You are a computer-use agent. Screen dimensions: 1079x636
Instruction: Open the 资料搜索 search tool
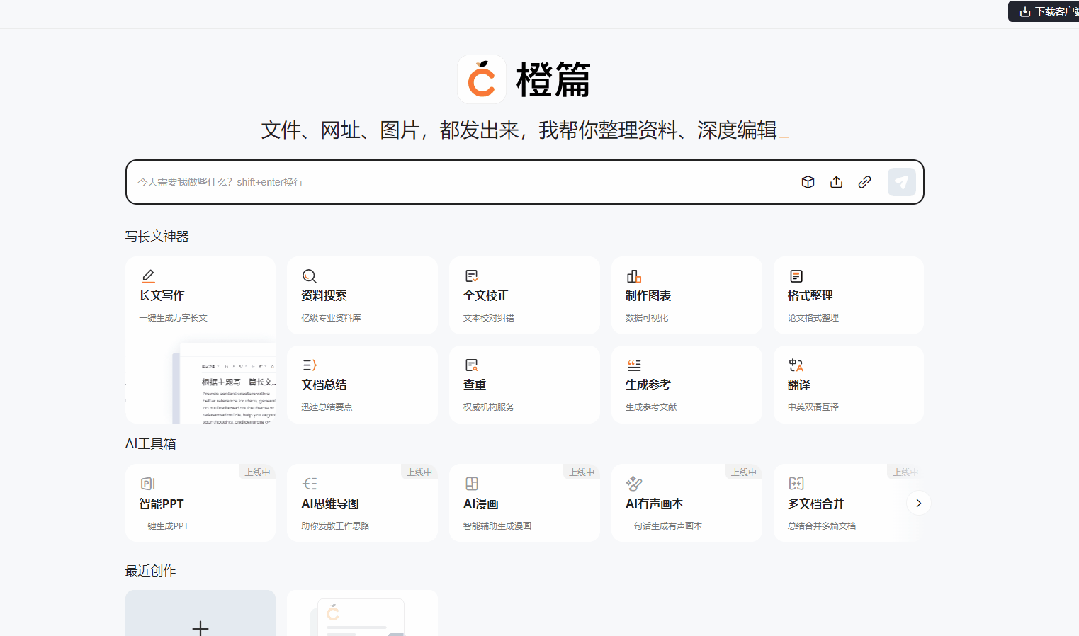point(362,294)
